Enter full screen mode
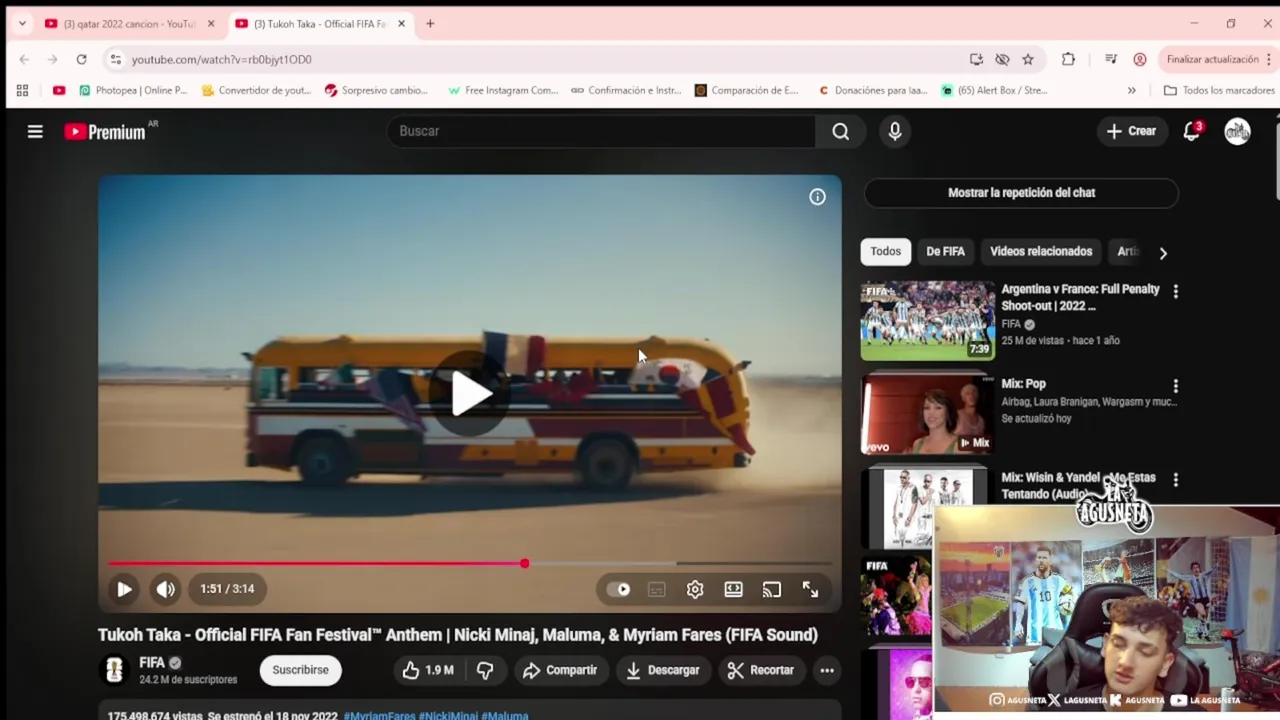Image resolution: width=1280 pixels, height=720 pixels. (810, 589)
